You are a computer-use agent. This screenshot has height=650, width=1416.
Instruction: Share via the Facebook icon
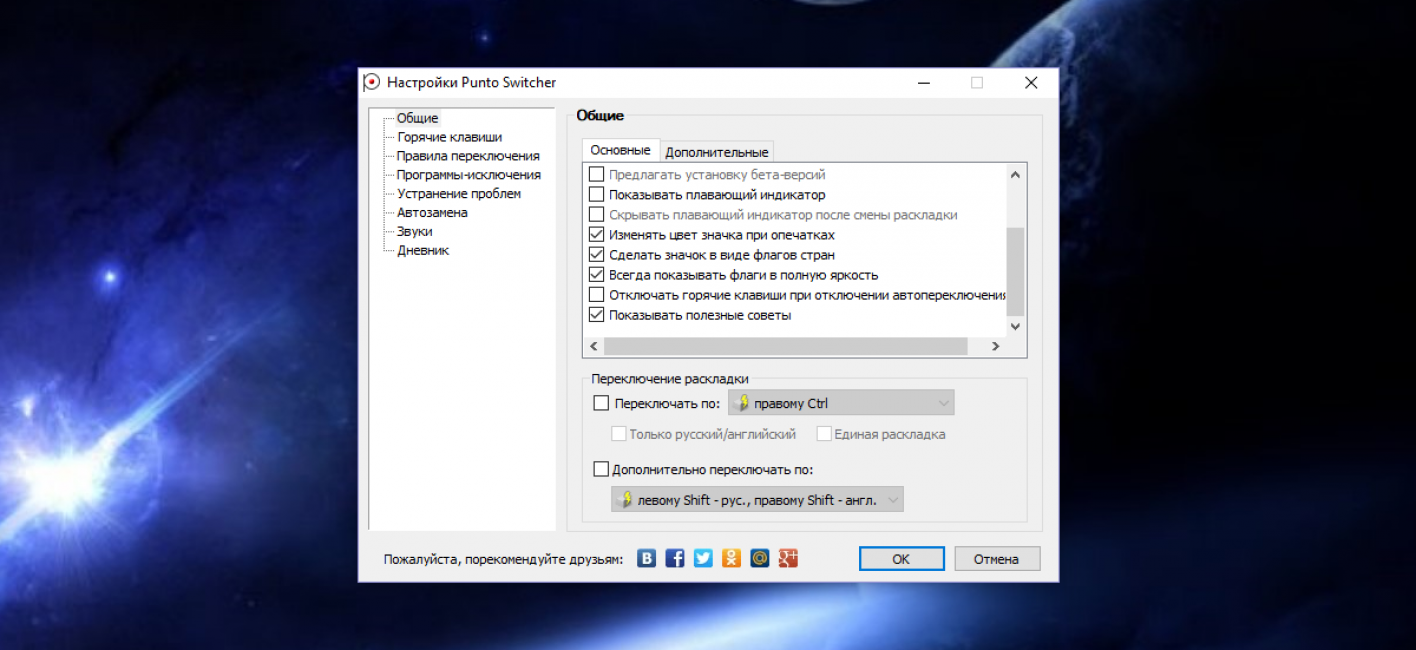pyautogui.click(x=675, y=558)
